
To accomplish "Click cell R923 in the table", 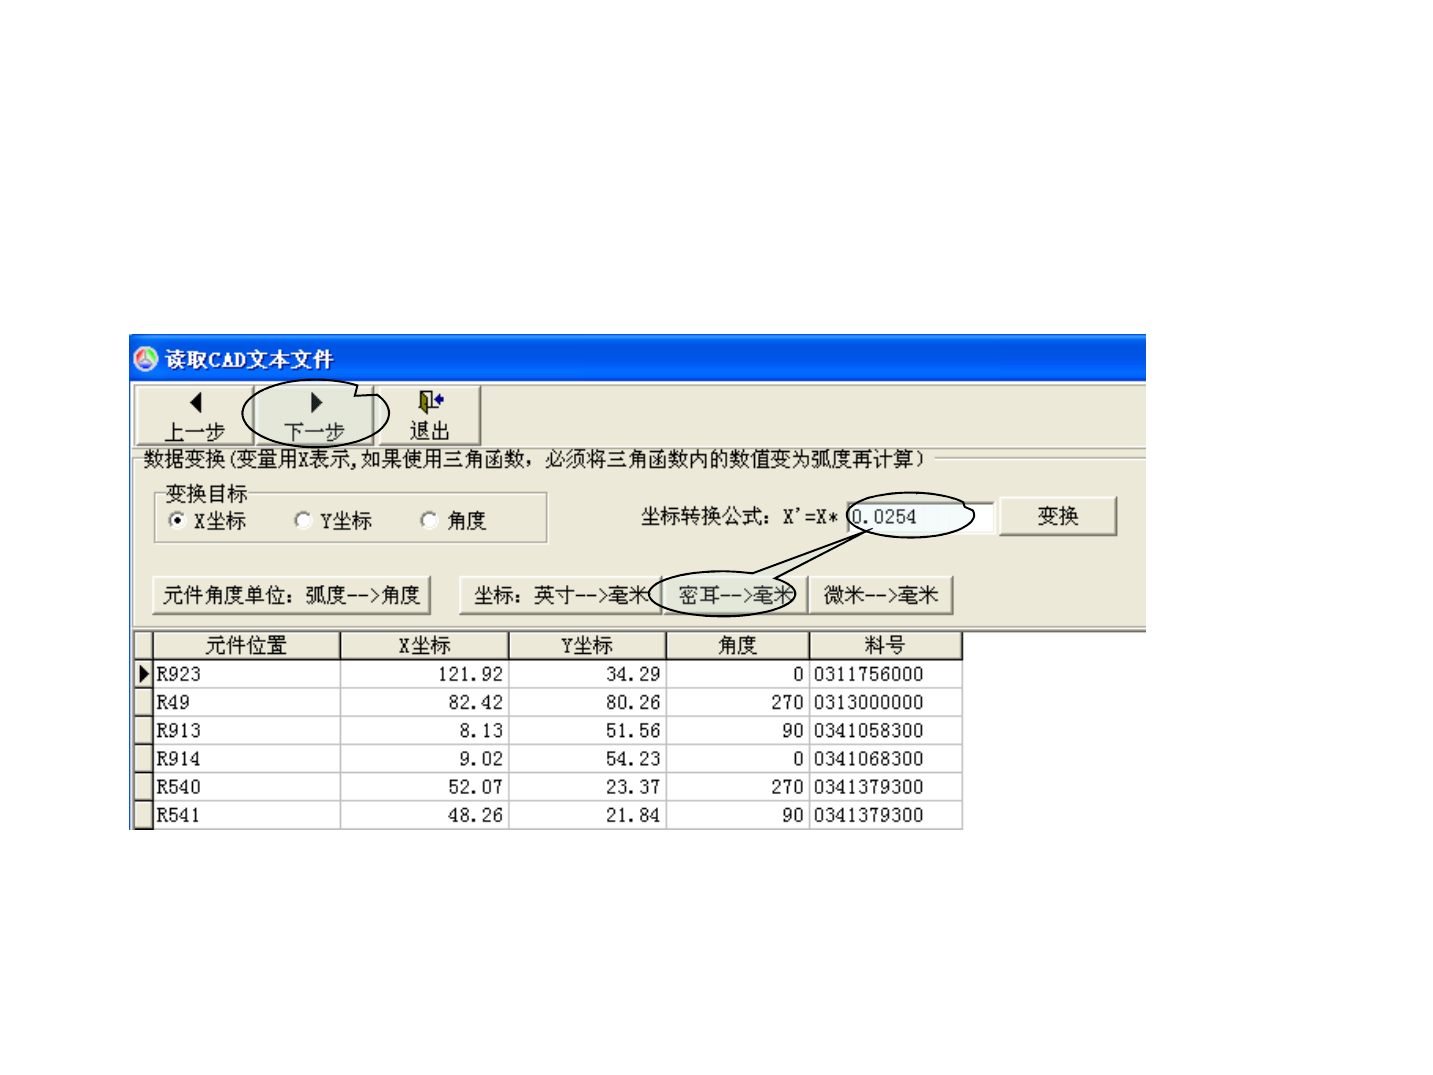I will tap(246, 674).
